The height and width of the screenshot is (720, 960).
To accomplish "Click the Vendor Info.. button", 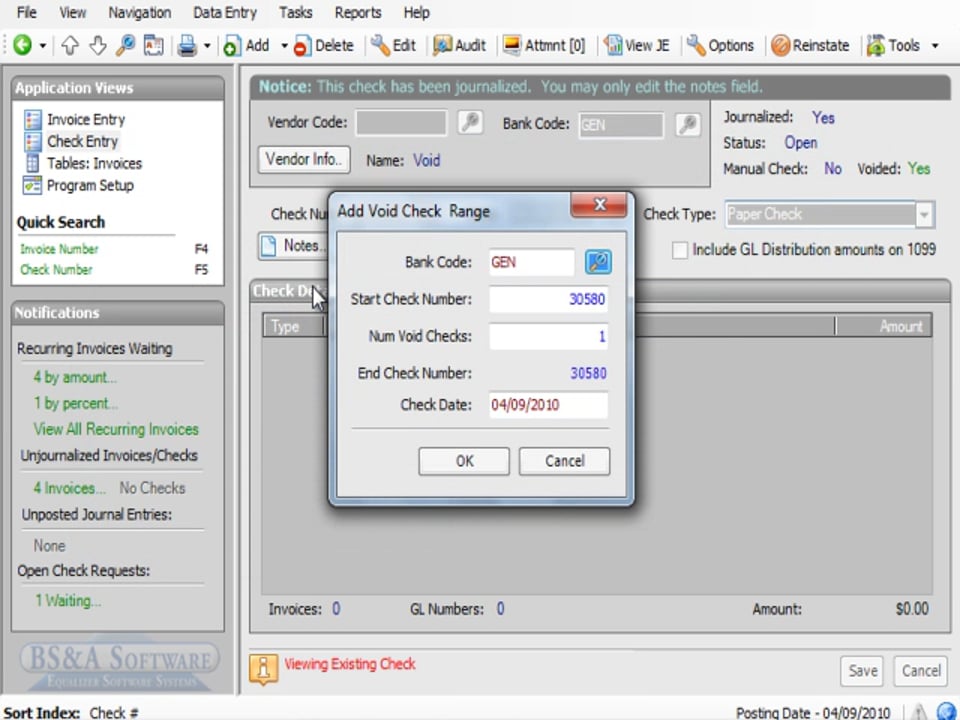I will click(304, 159).
